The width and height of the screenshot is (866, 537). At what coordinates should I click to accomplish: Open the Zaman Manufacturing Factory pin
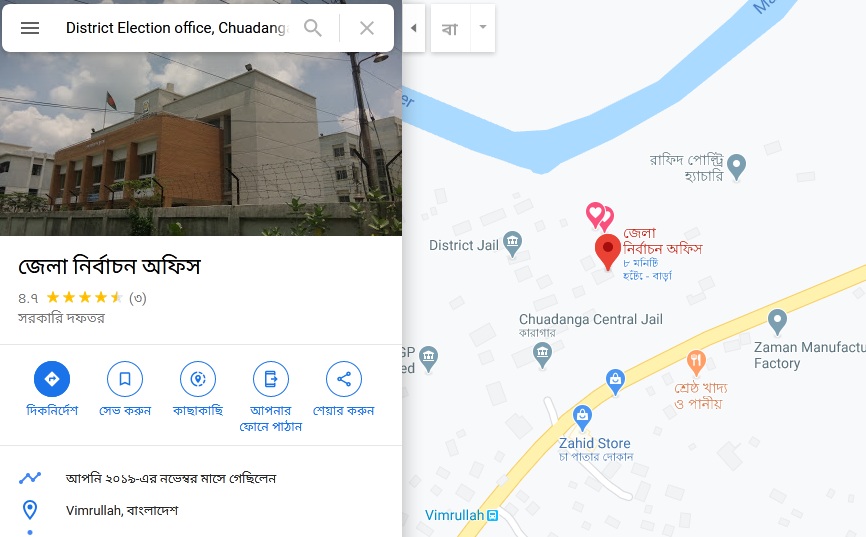(x=777, y=322)
